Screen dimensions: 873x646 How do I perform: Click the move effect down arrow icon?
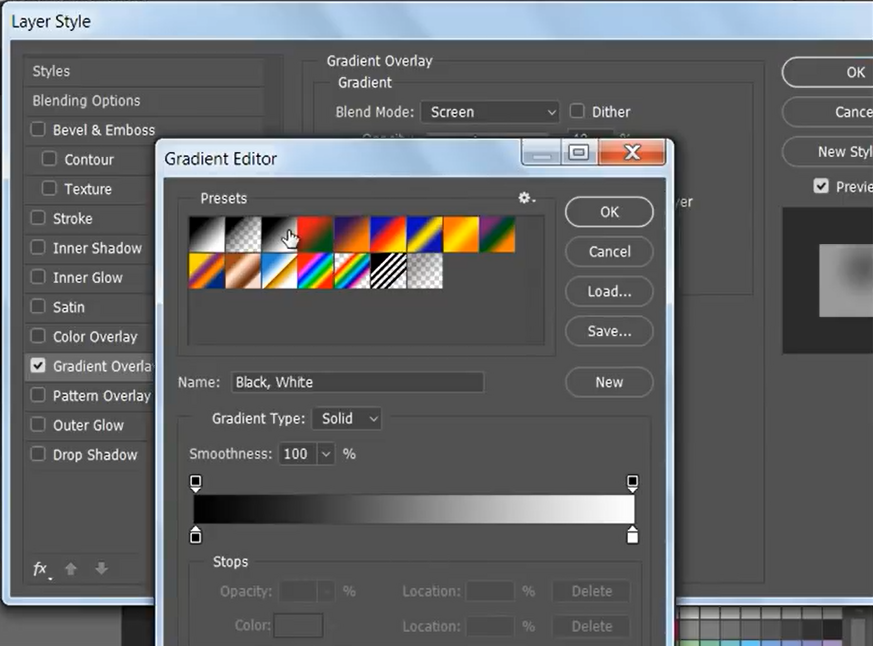[100, 569]
